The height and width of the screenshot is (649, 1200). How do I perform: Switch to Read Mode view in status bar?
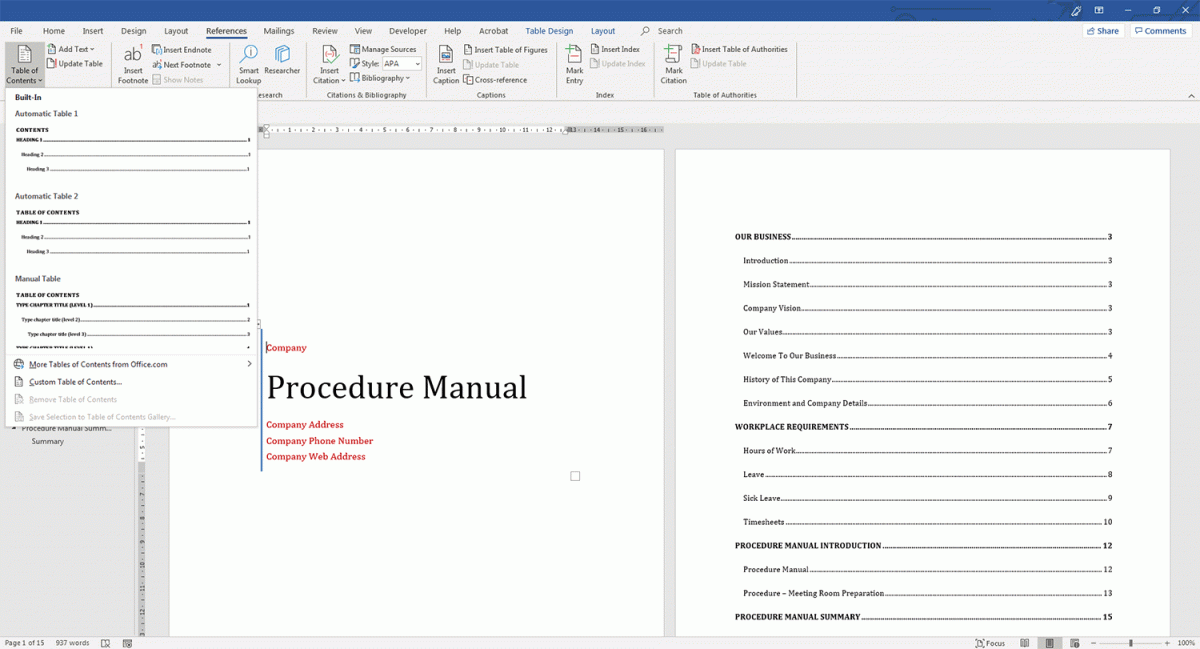pos(1024,643)
